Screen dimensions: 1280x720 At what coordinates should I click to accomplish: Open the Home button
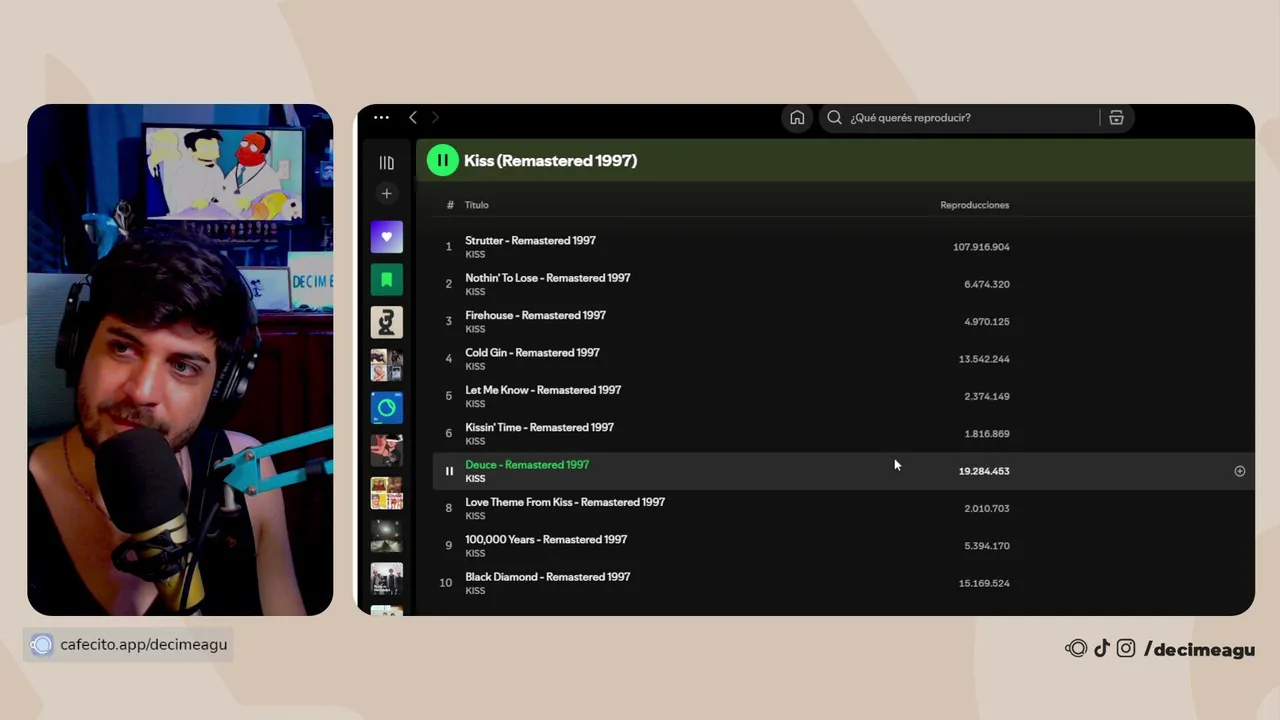click(x=797, y=118)
